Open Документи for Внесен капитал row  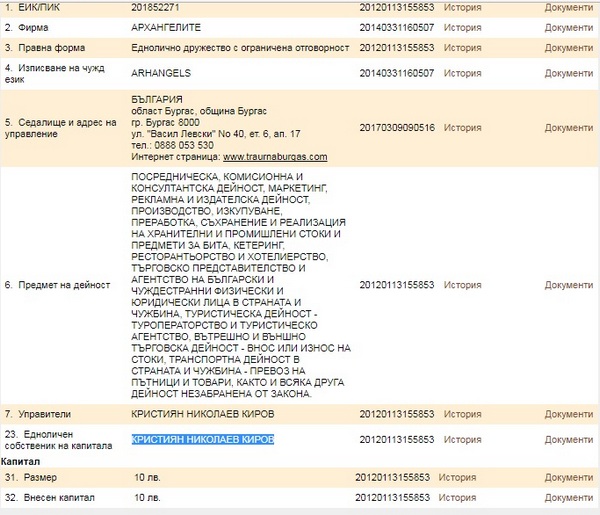point(569,498)
